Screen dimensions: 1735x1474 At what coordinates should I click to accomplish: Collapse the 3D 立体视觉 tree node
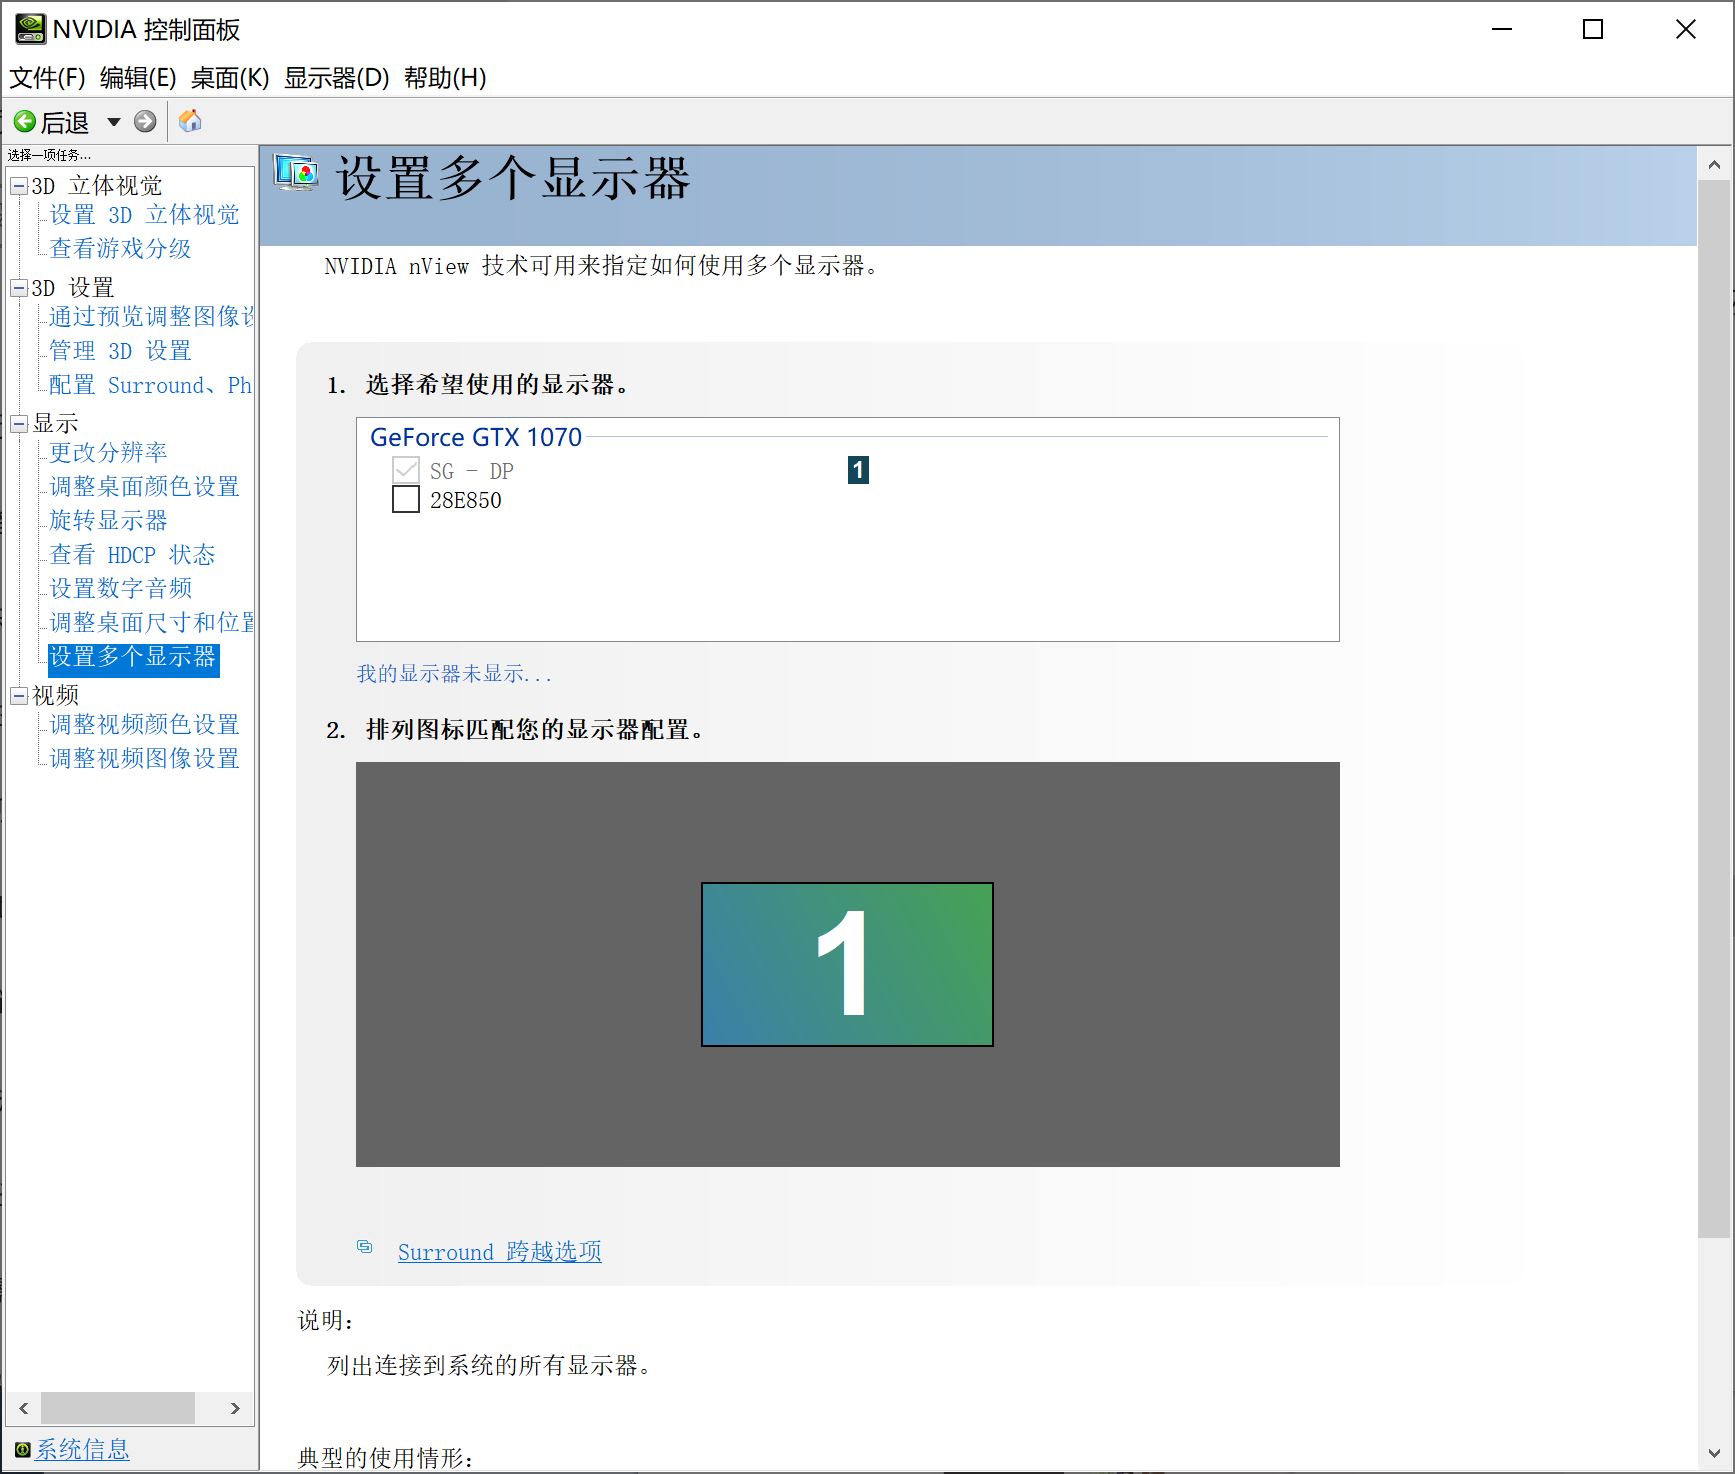19,186
